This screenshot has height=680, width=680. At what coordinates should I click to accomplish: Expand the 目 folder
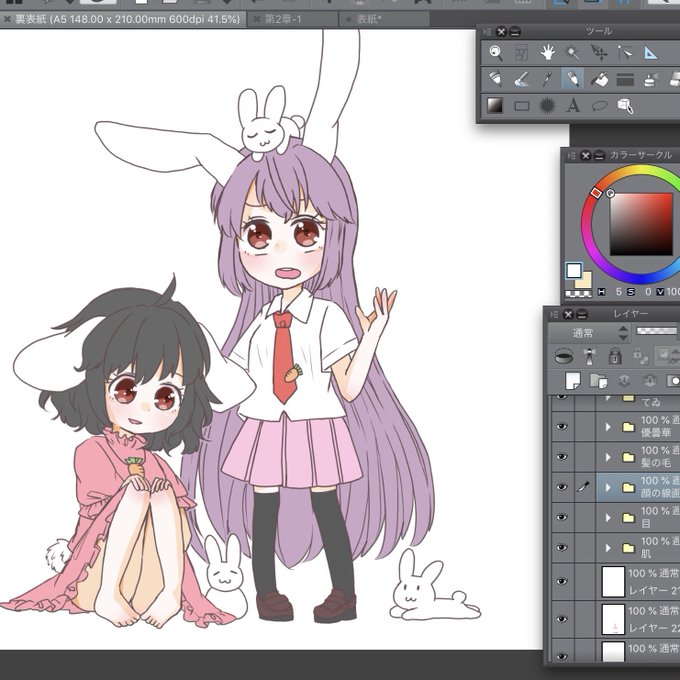pyautogui.click(x=608, y=517)
